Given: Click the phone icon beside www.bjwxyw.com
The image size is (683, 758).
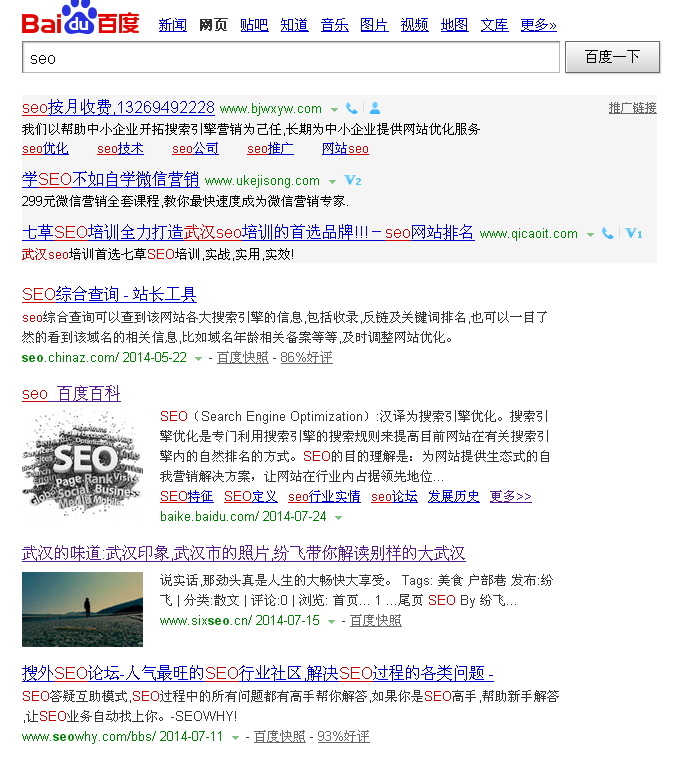Looking at the screenshot, I should click(352, 108).
